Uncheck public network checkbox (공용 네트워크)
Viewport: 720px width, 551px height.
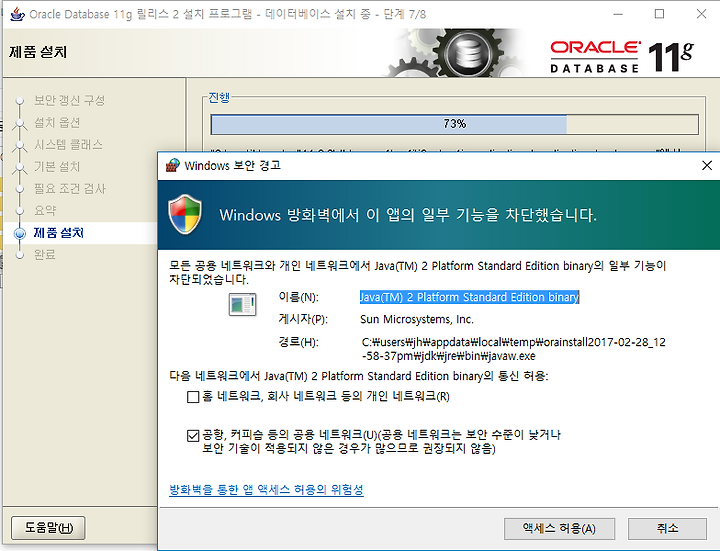pyautogui.click(x=193, y=435)
